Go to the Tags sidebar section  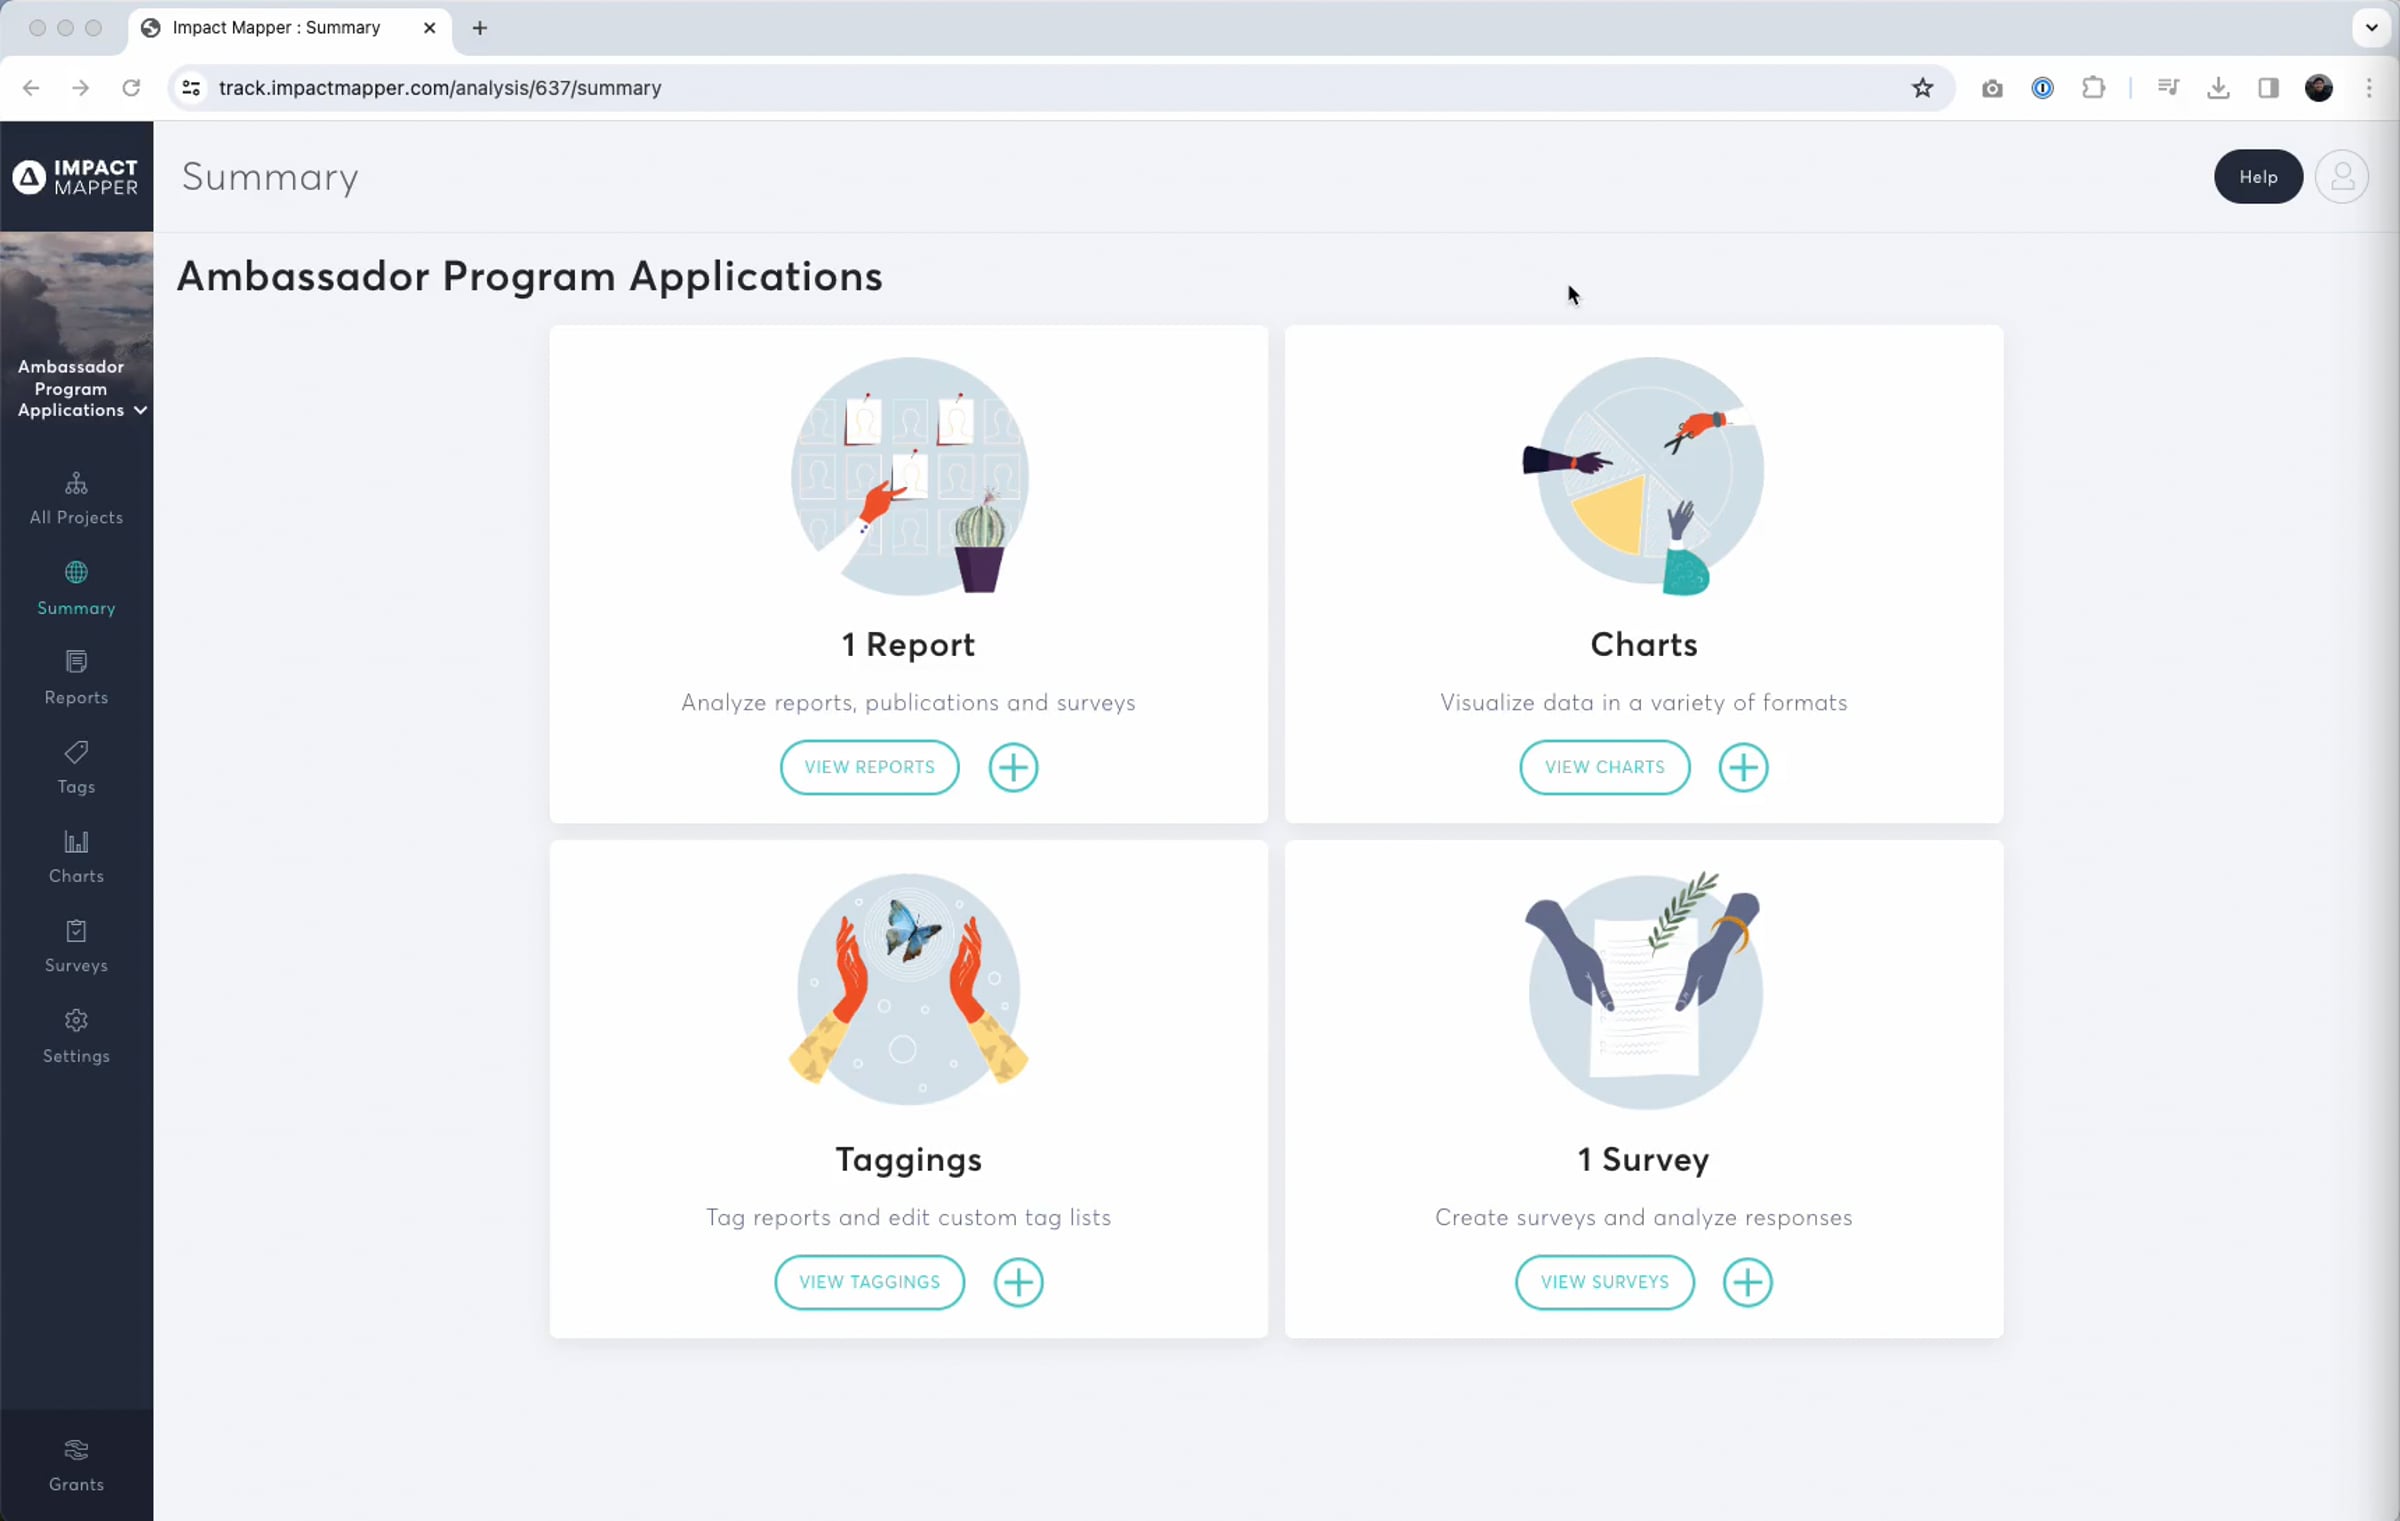(76, 767)
